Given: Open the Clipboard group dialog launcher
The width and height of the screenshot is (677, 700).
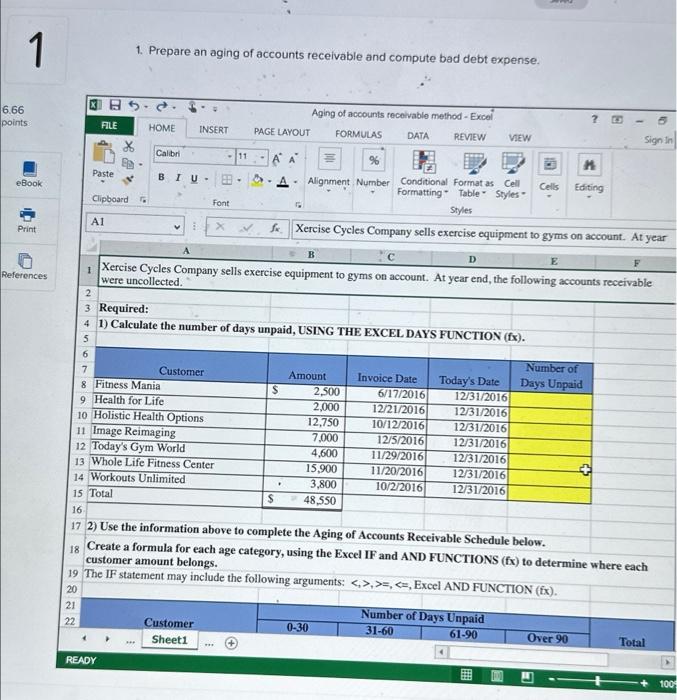Looking at the screenshot, I should 142,200.
